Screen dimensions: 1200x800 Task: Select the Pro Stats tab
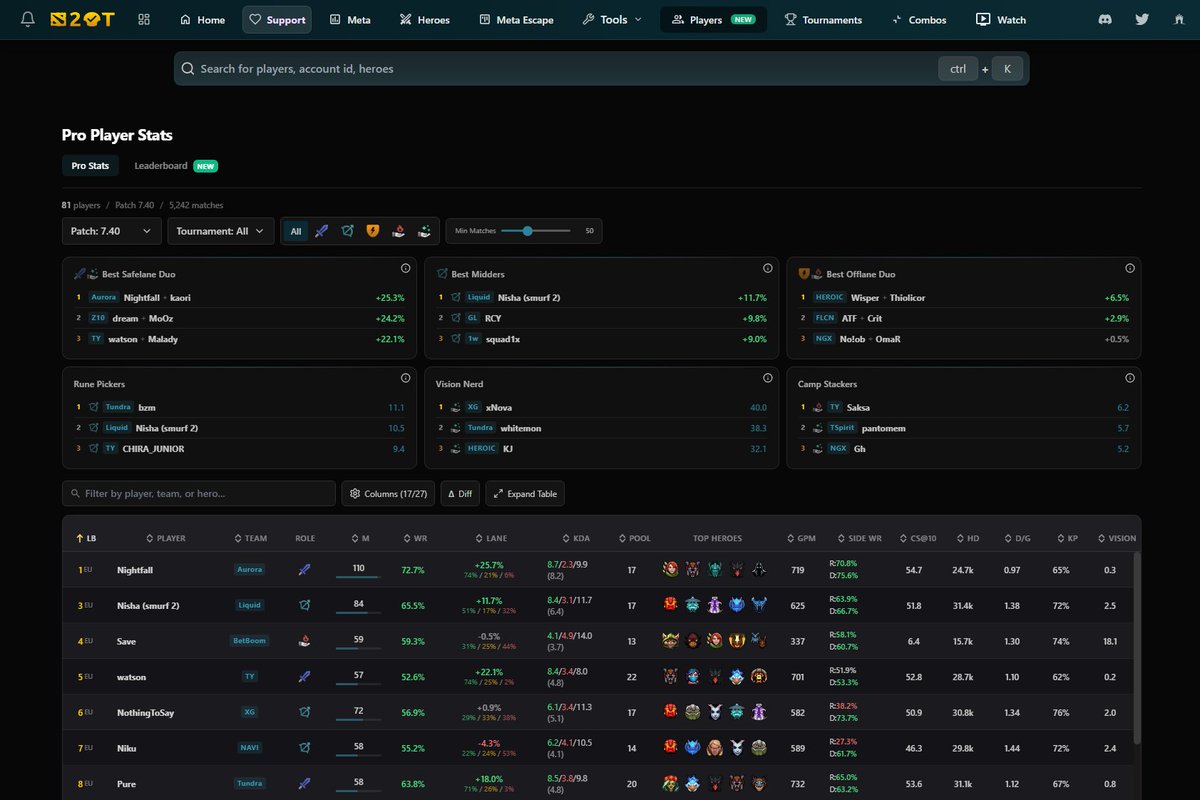tap(90, 166)
